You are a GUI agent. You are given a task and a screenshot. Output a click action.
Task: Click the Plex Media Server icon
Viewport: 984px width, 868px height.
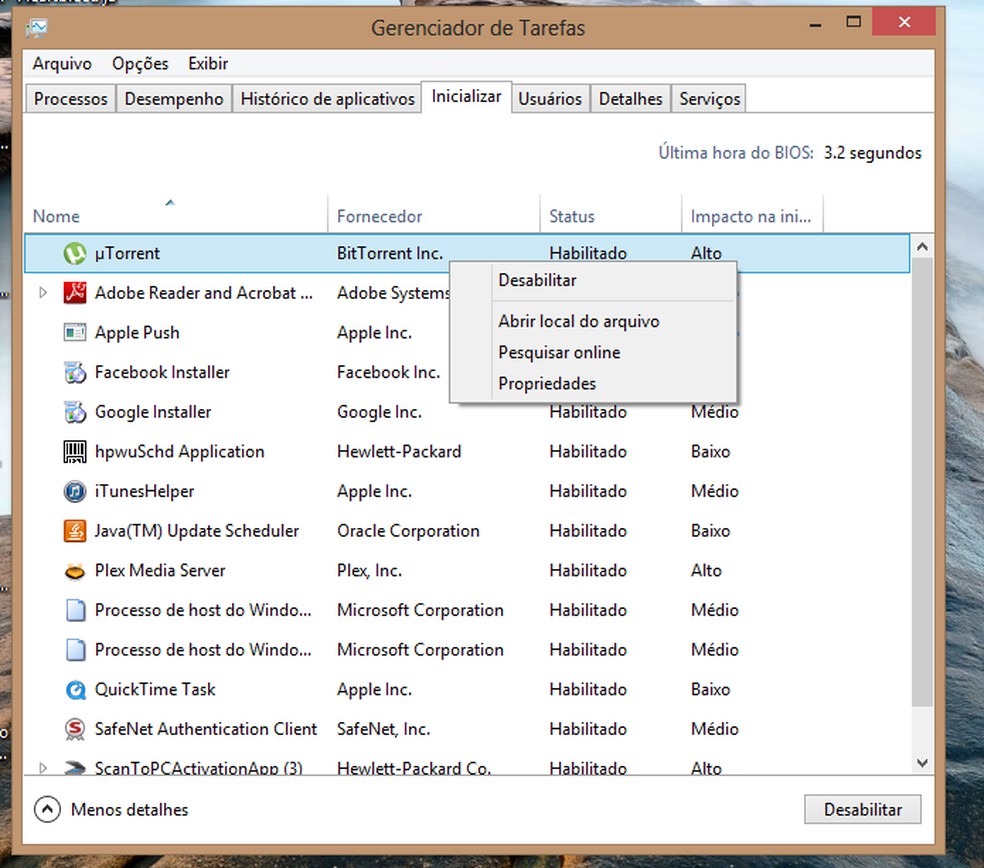(75, 571)
